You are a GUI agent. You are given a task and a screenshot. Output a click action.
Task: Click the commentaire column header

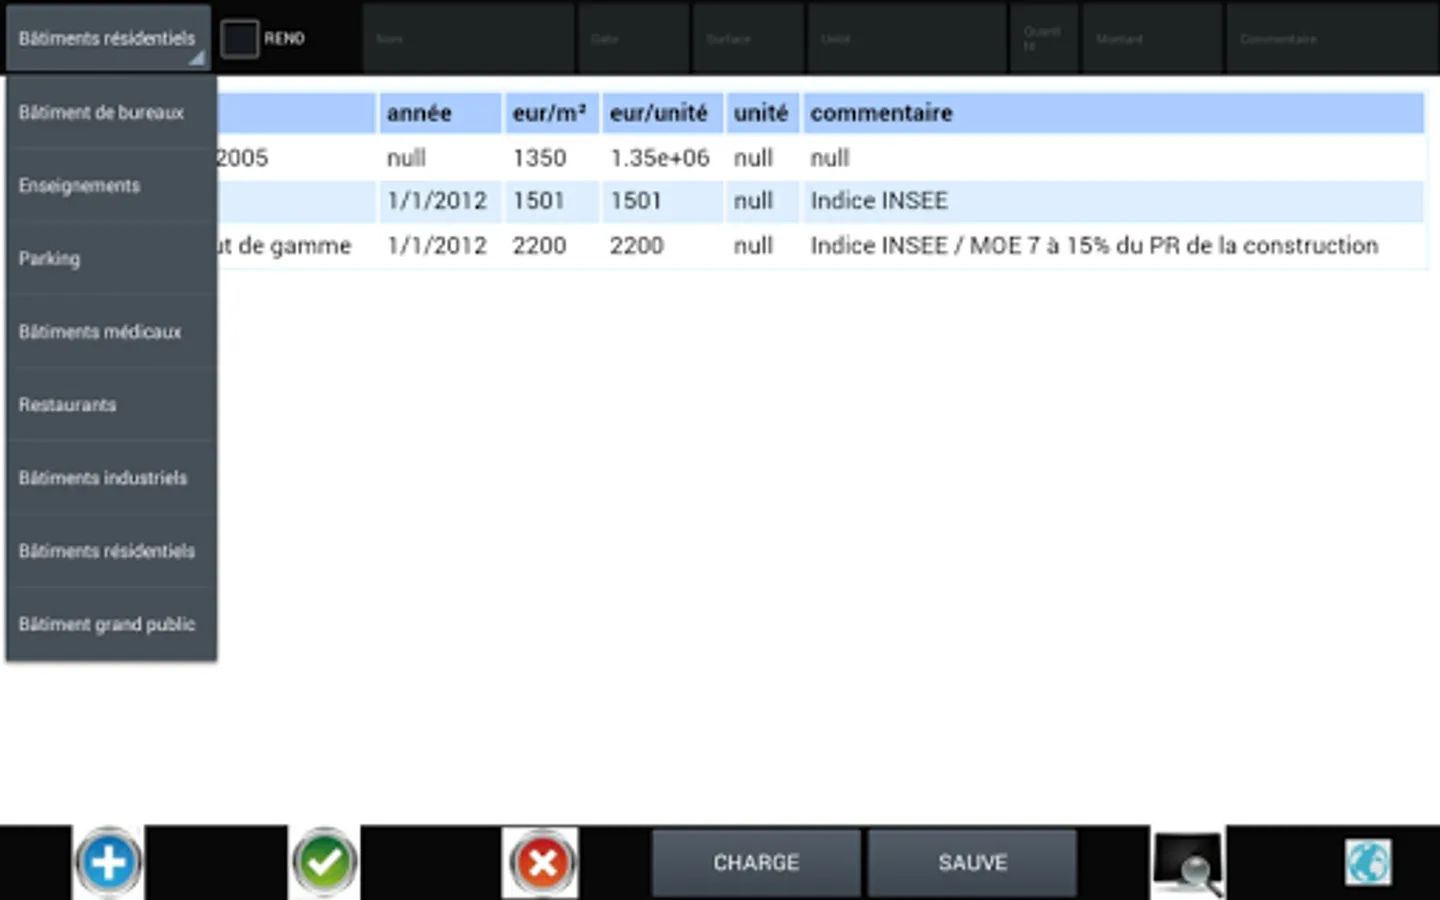pyautogui.click(x=1114, y=113)
